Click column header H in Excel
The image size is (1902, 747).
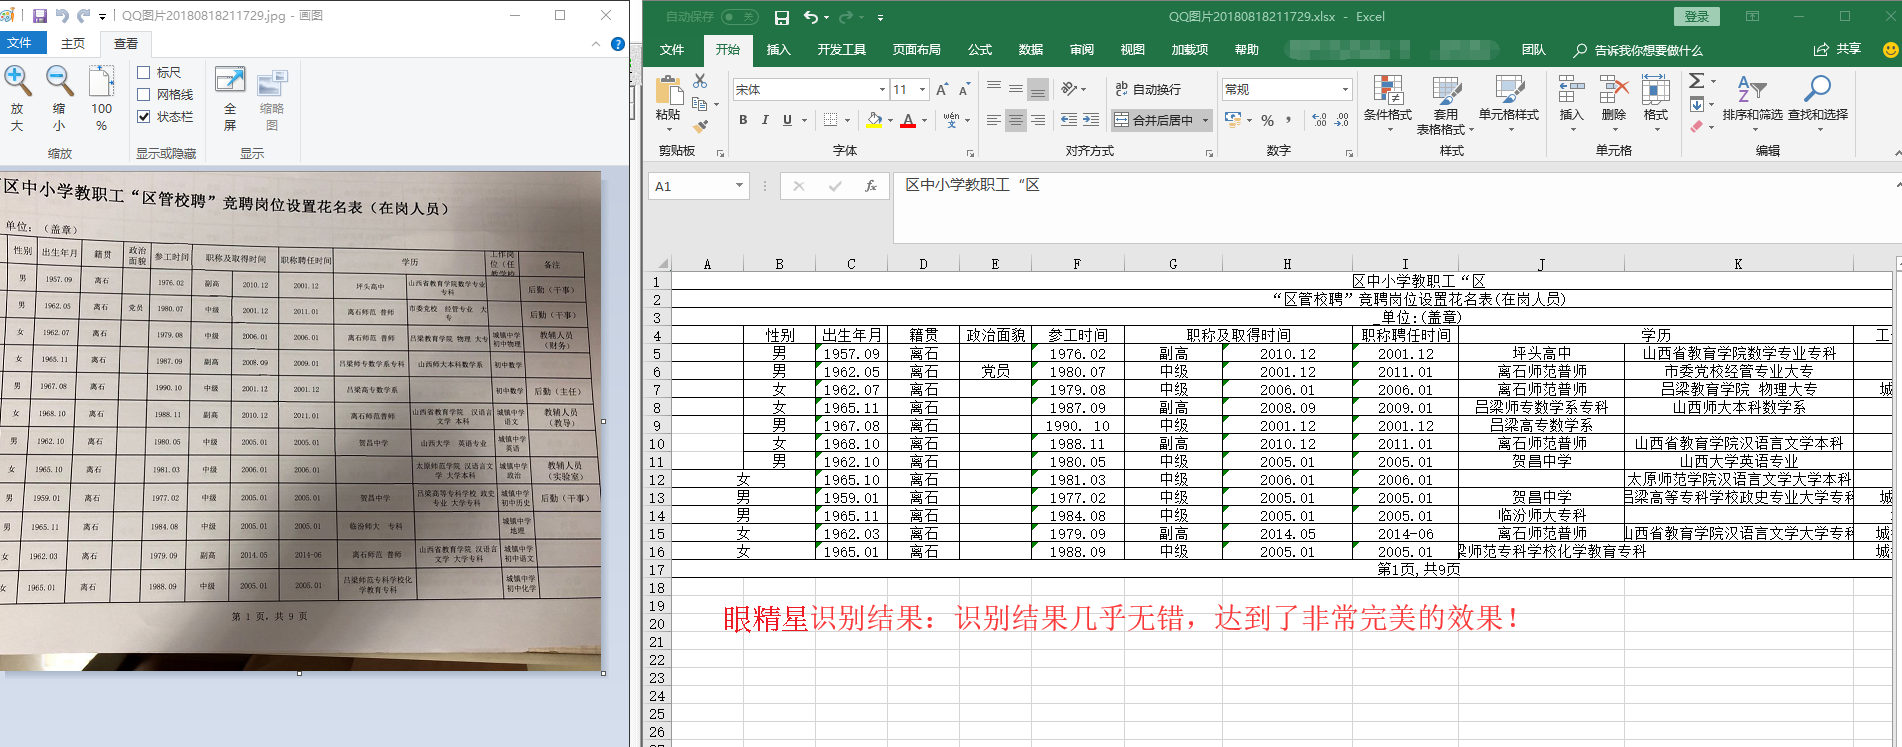point(1287,264)
